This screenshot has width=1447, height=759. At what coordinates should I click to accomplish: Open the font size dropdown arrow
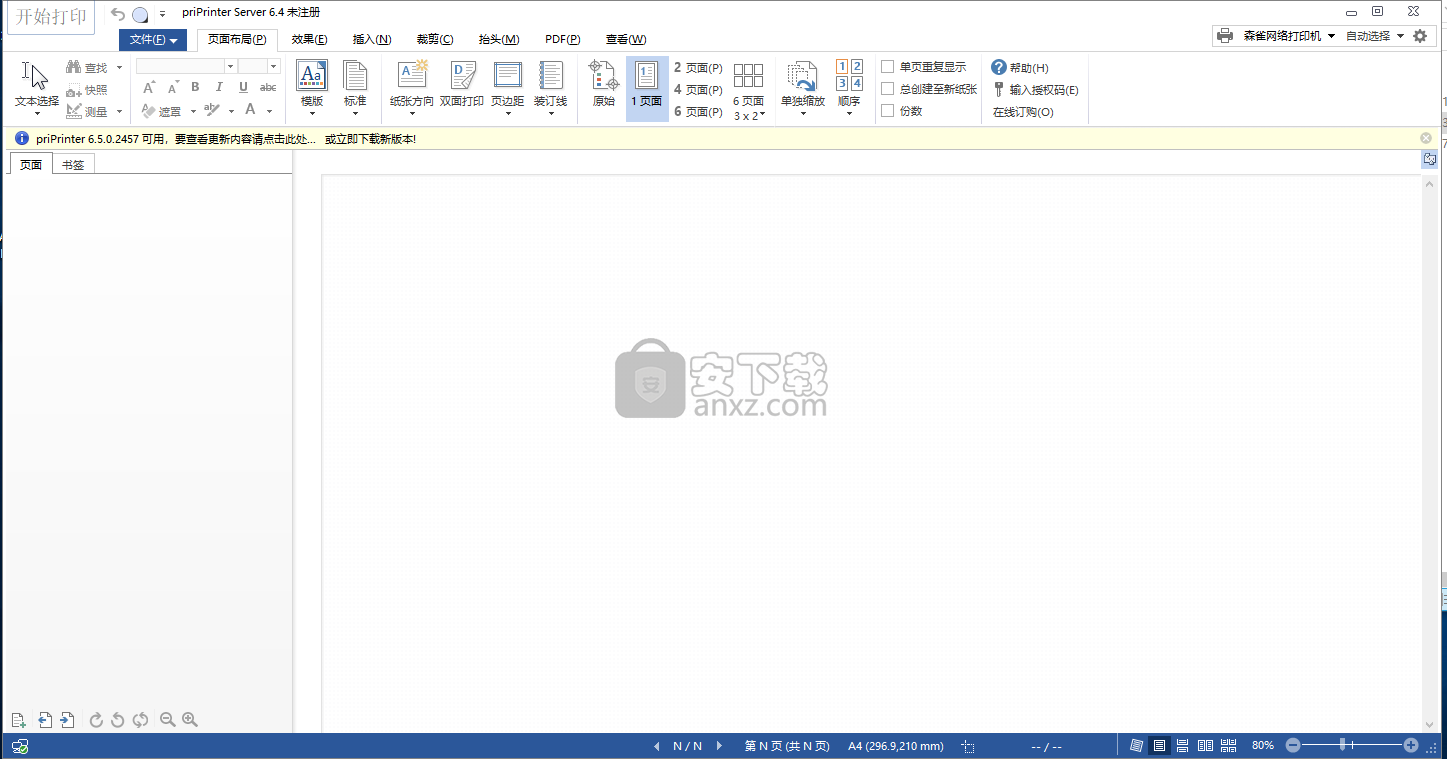(x=274, y=66)
